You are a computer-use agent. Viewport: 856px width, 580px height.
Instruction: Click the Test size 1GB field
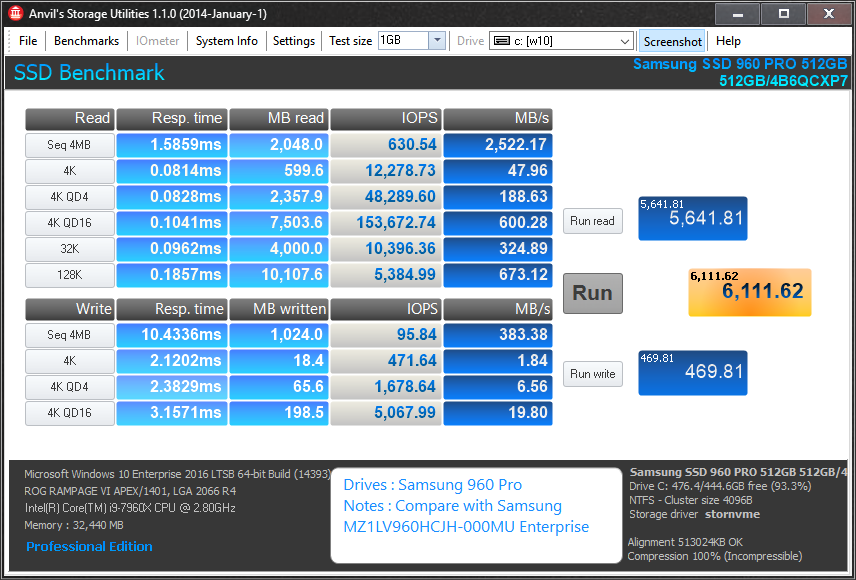point(403,40)
